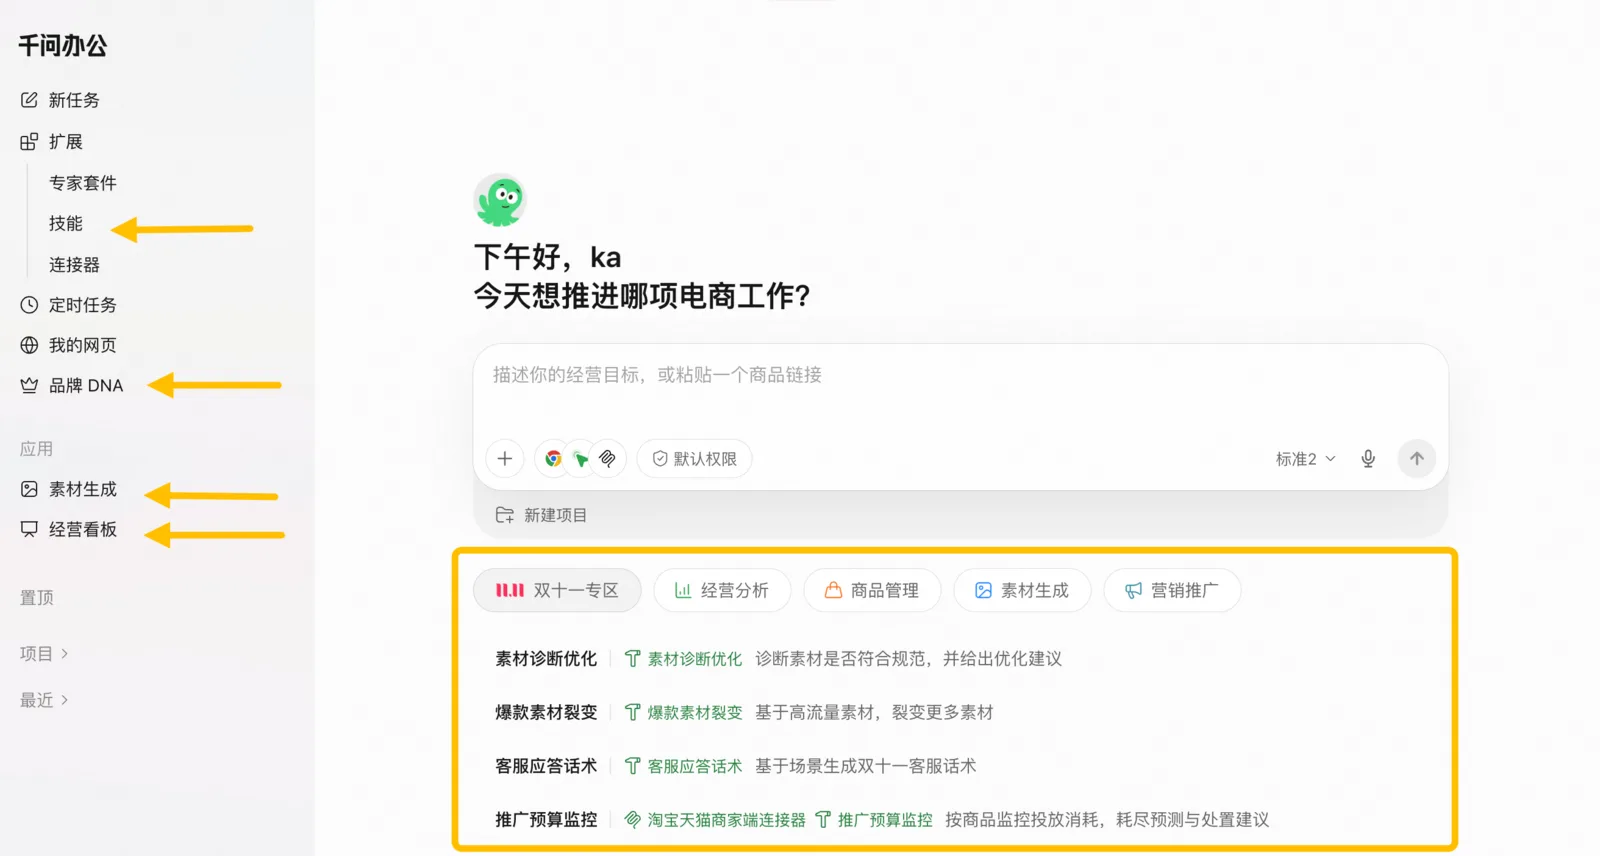Click the 品牌 DNA crown icon
Screen dimensions: 1600x856
point(29,385)
